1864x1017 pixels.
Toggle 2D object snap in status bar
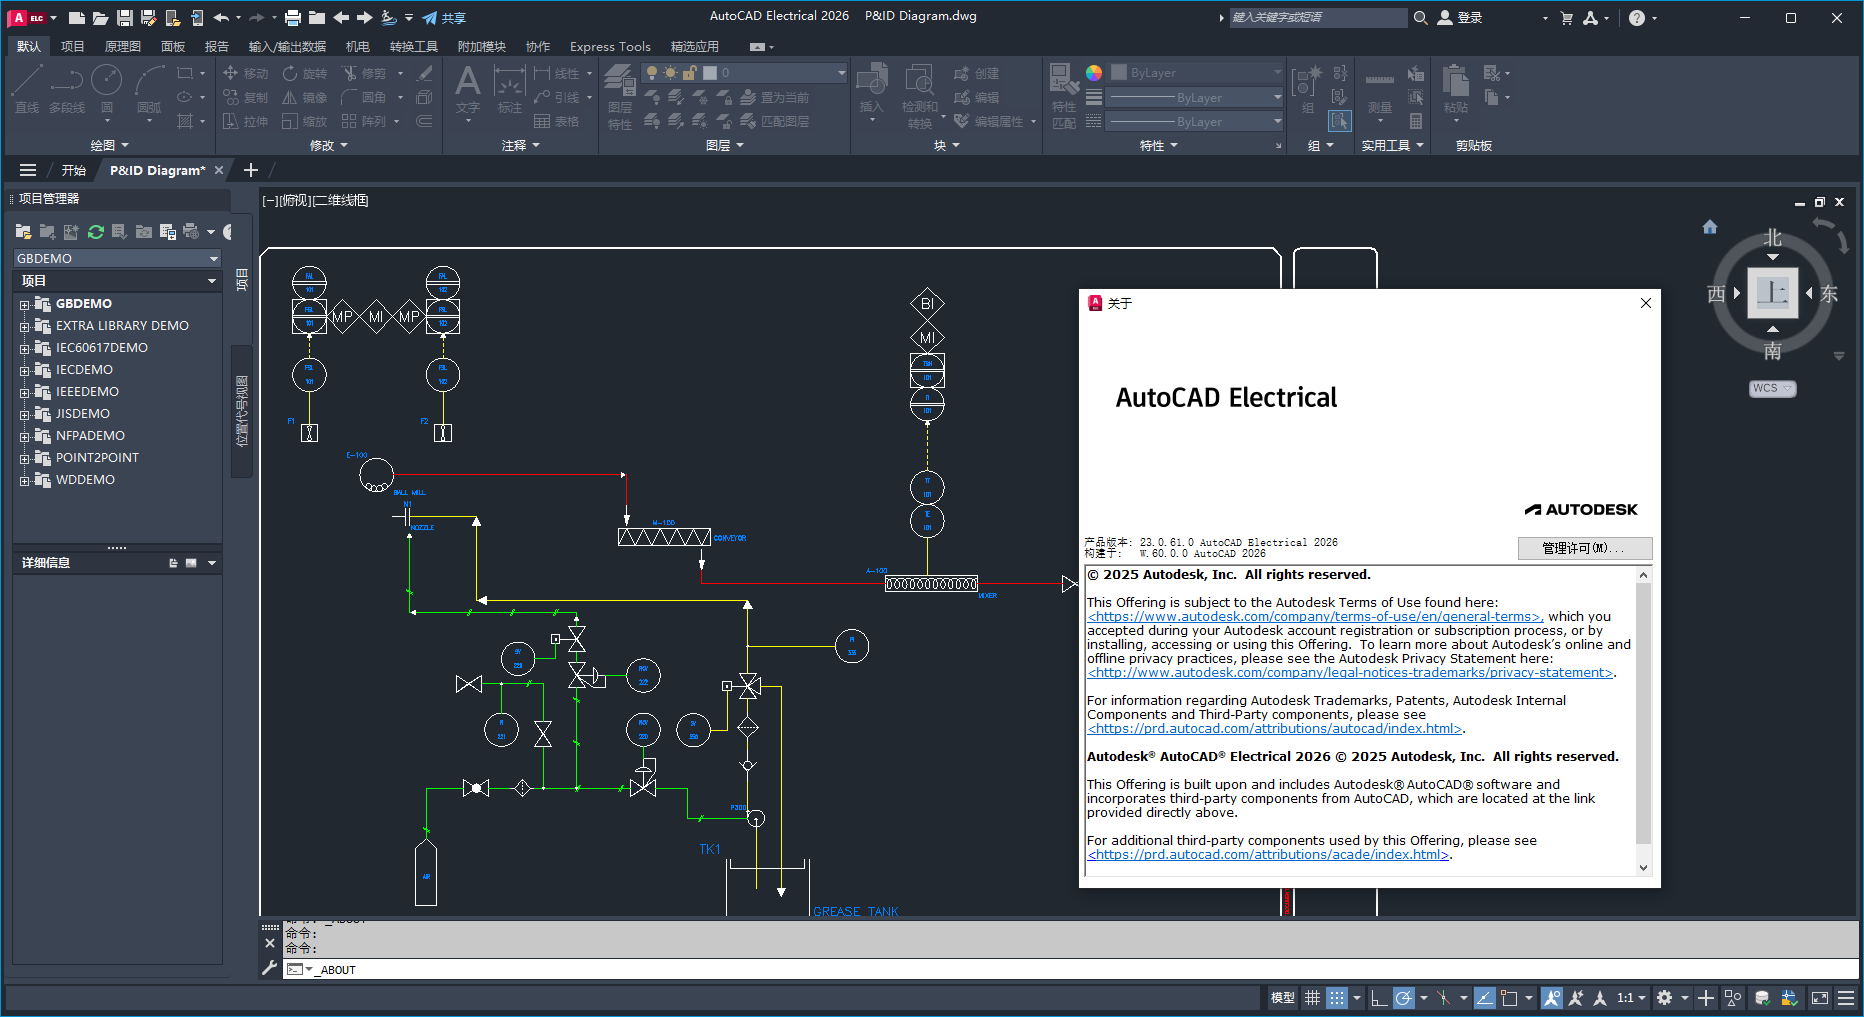(x=1510, y=998)
